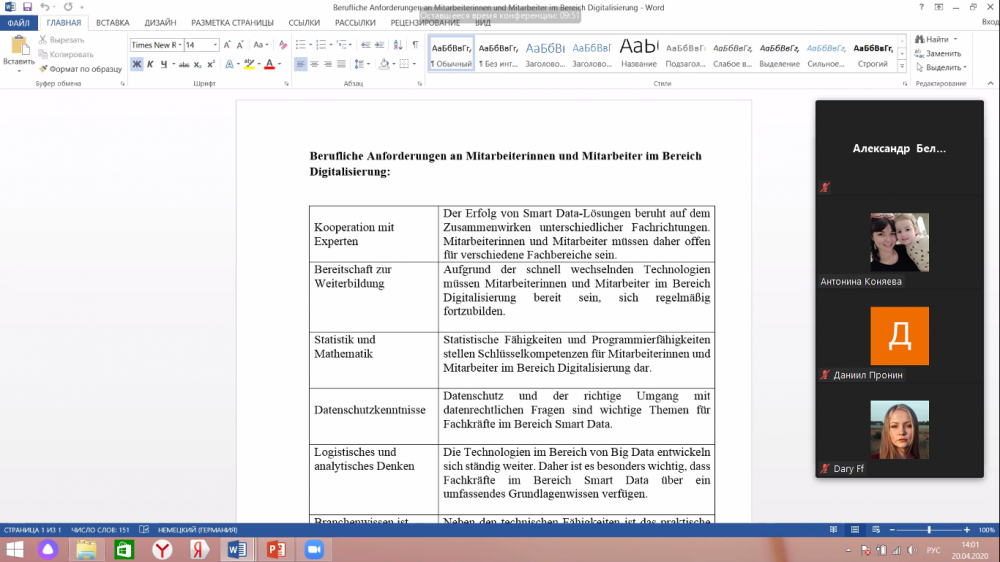Click the zoom slider in status bar

929,529
